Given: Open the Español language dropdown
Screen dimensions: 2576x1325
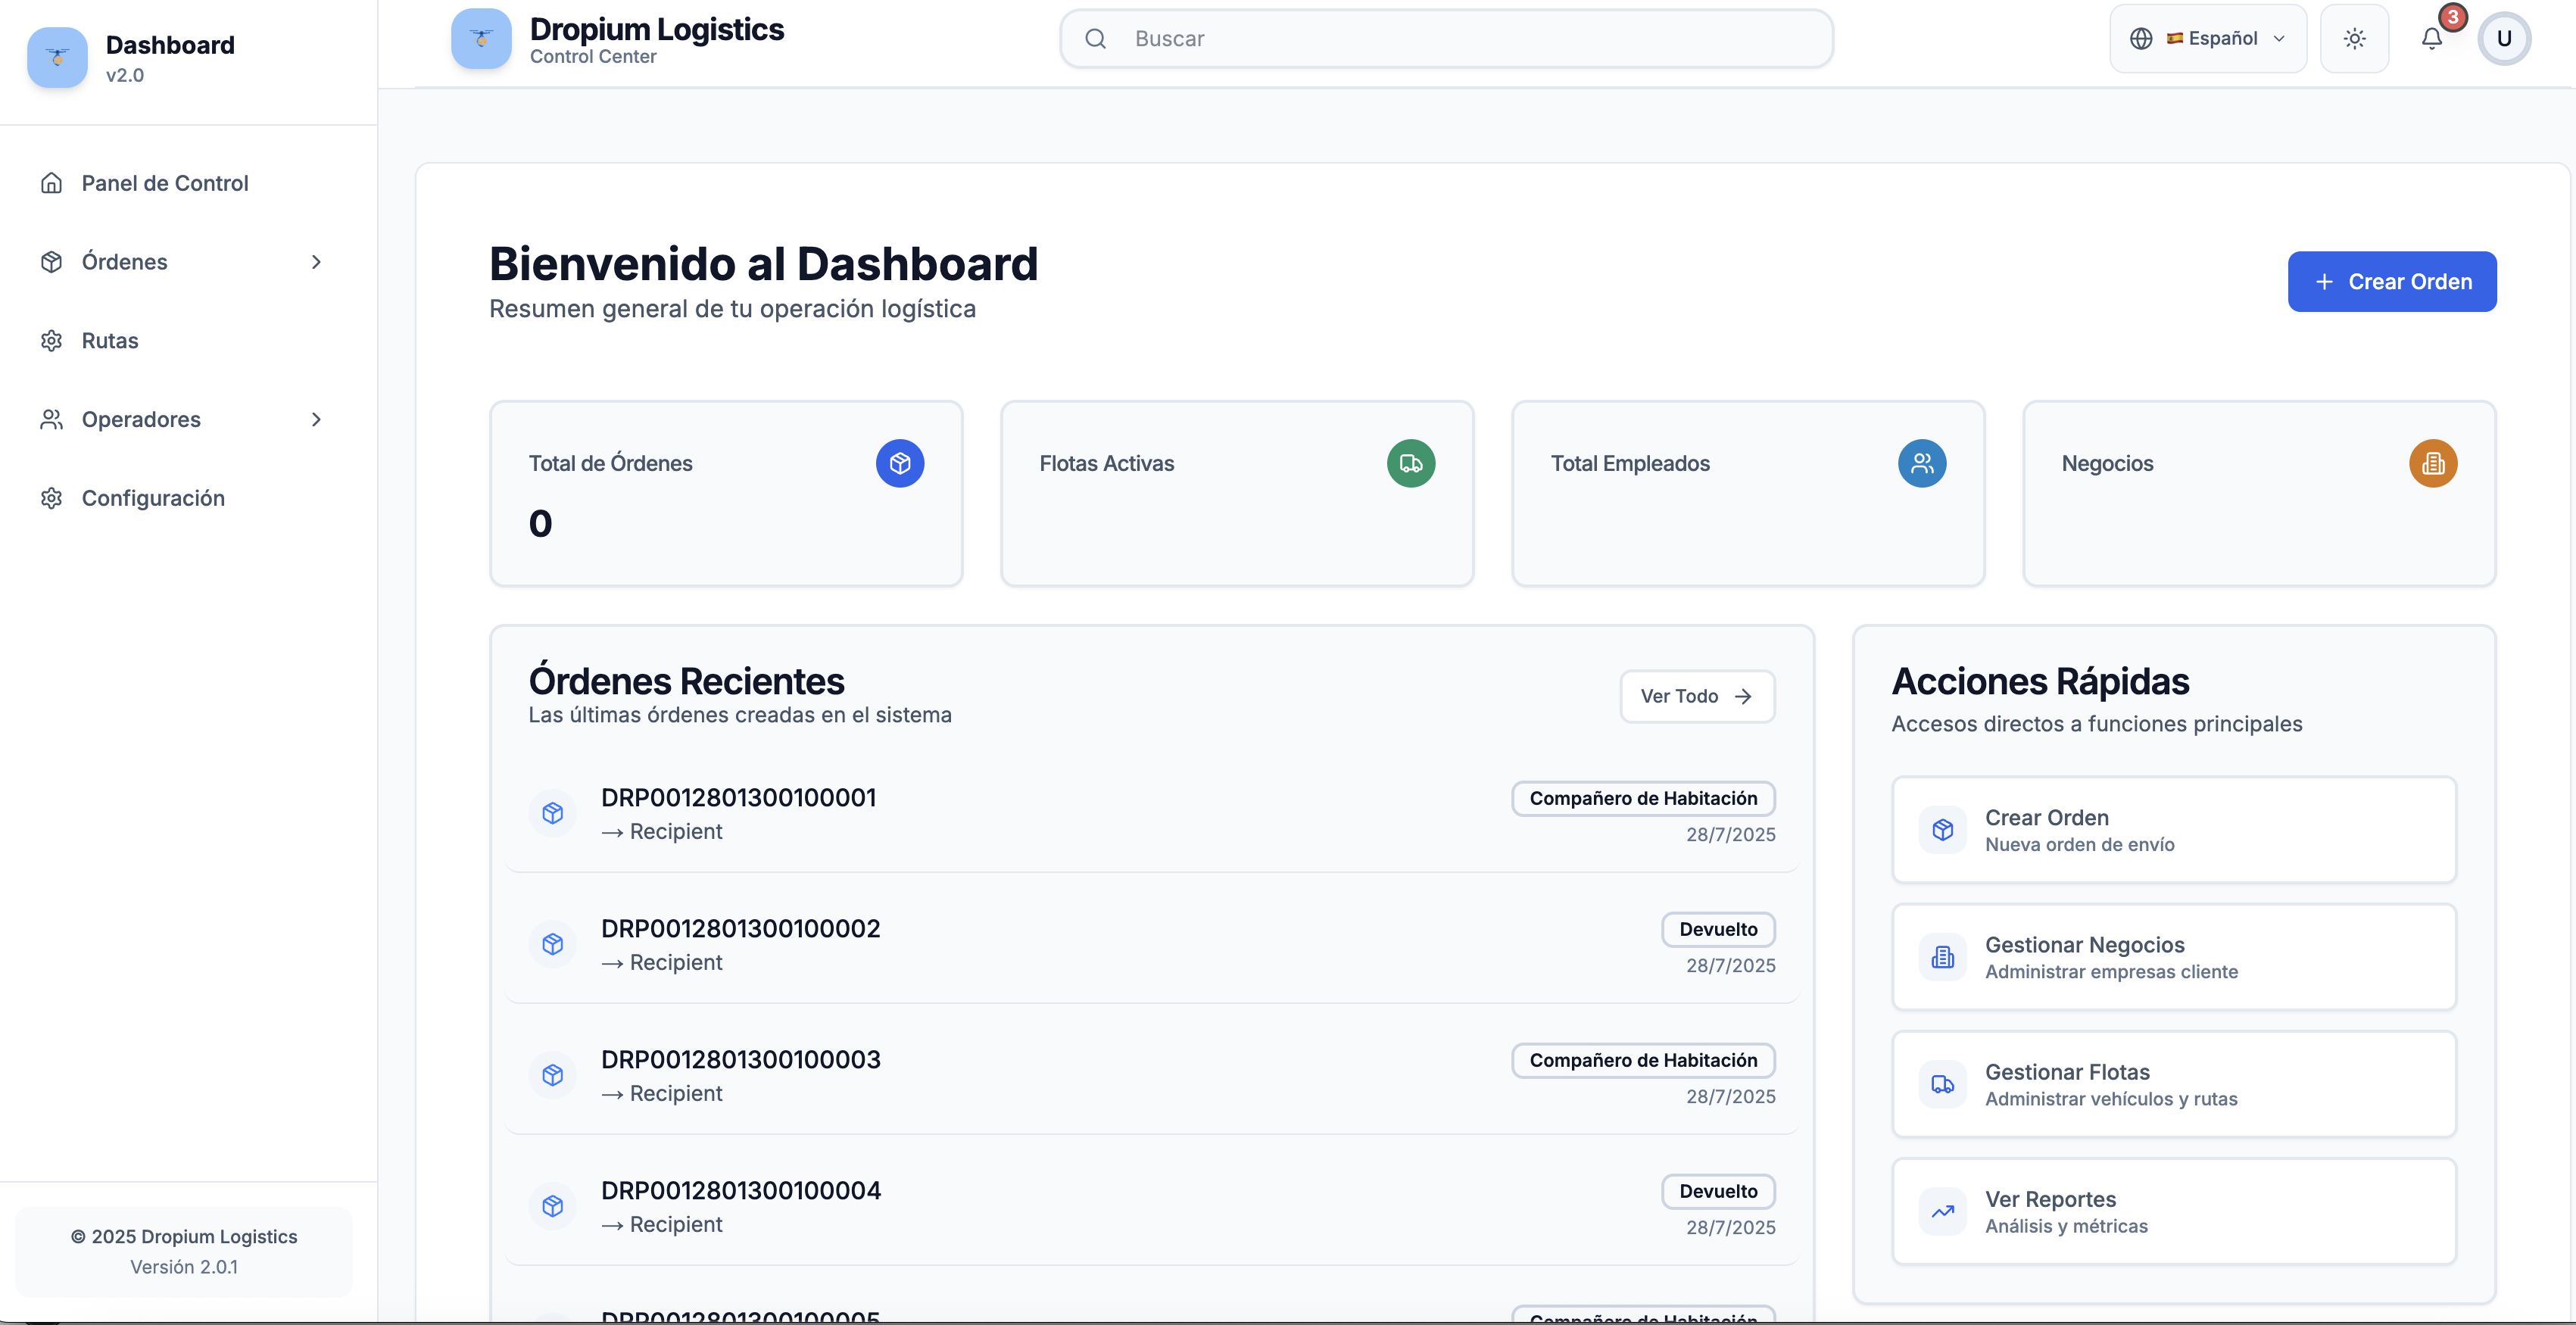Looking at the screenshot, I should tap(2231, 38).
